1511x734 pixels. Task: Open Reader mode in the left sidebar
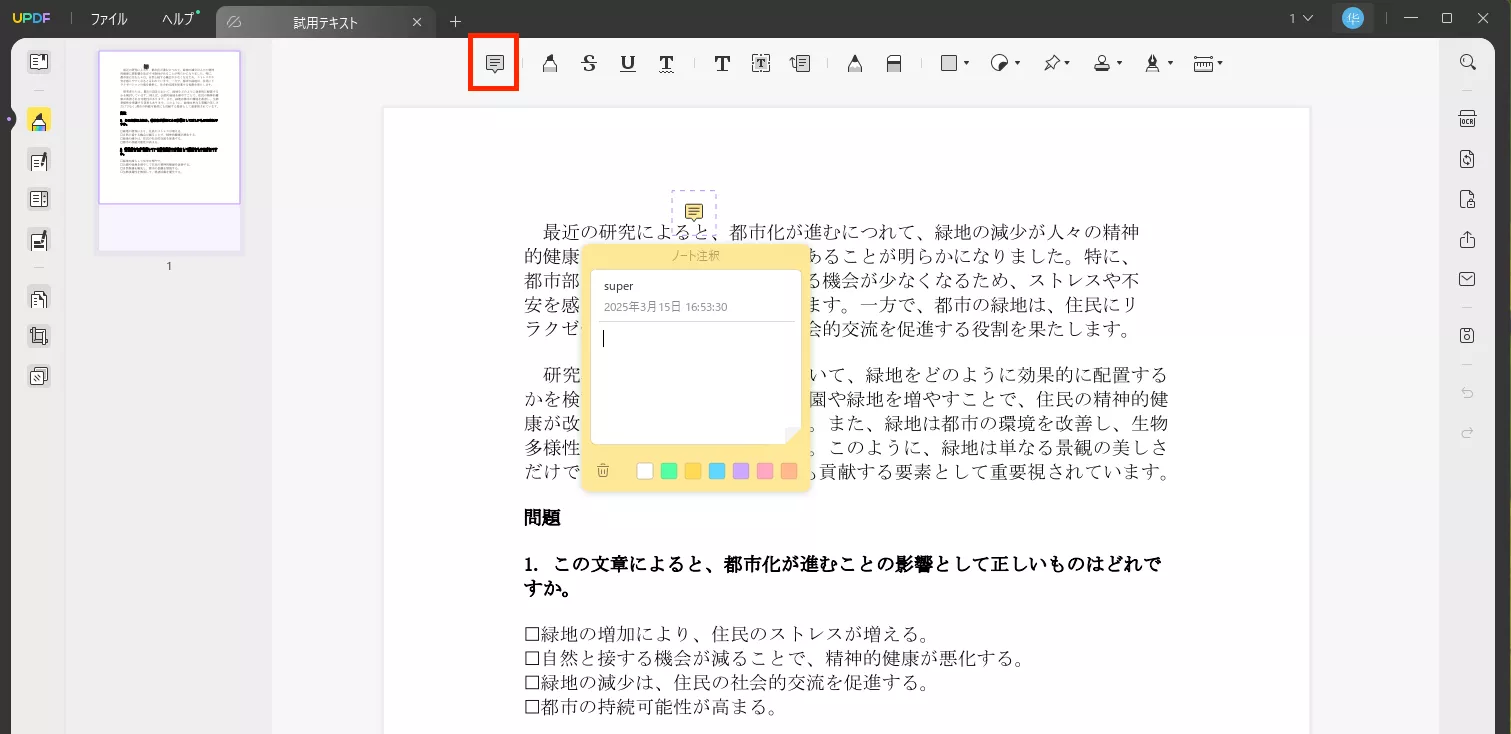(39, 62)
